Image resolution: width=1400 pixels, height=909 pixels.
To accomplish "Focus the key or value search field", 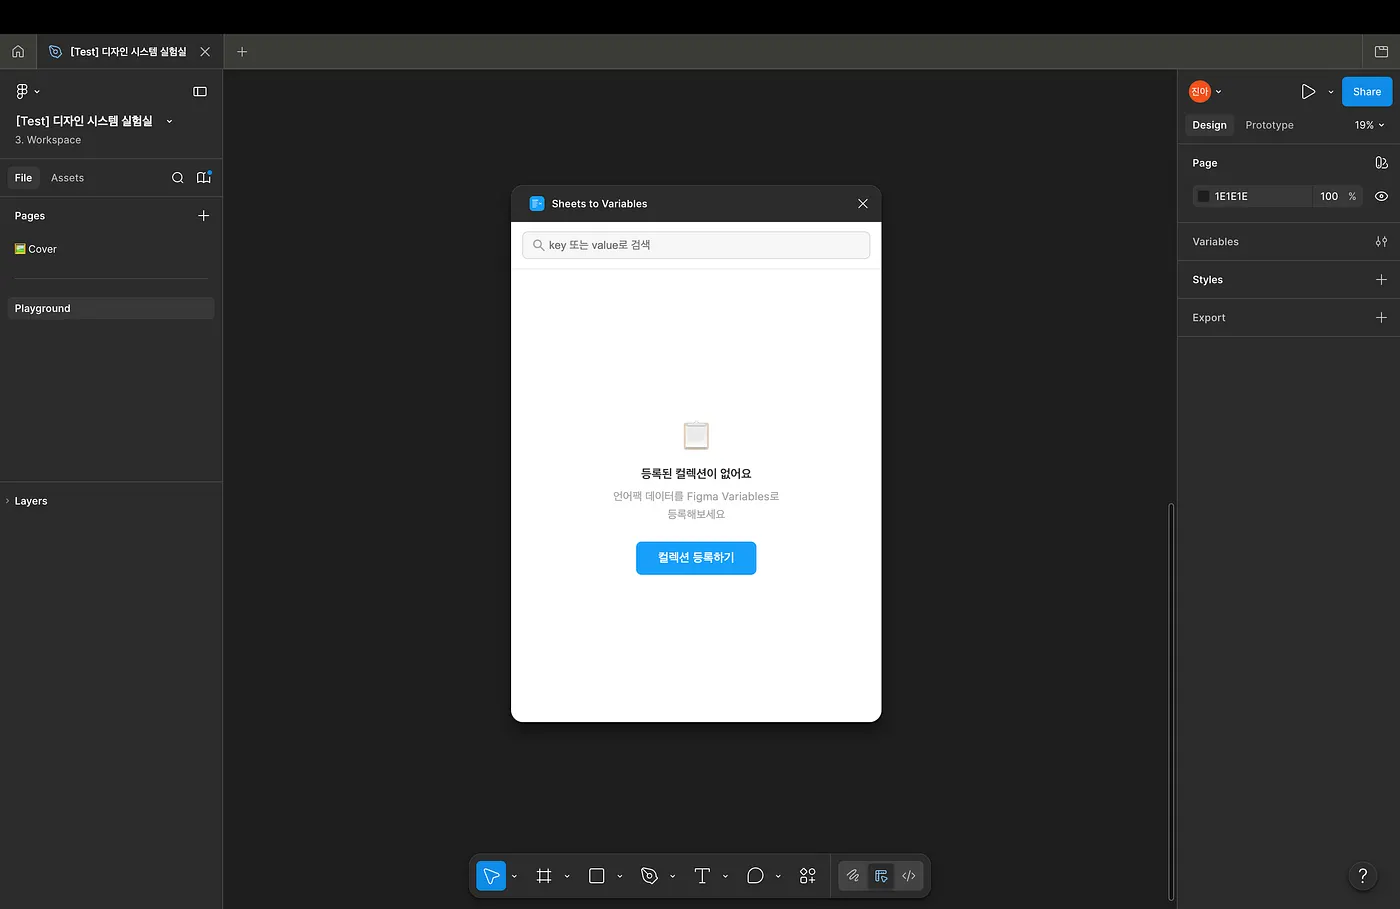I will [x=696, y=245].
